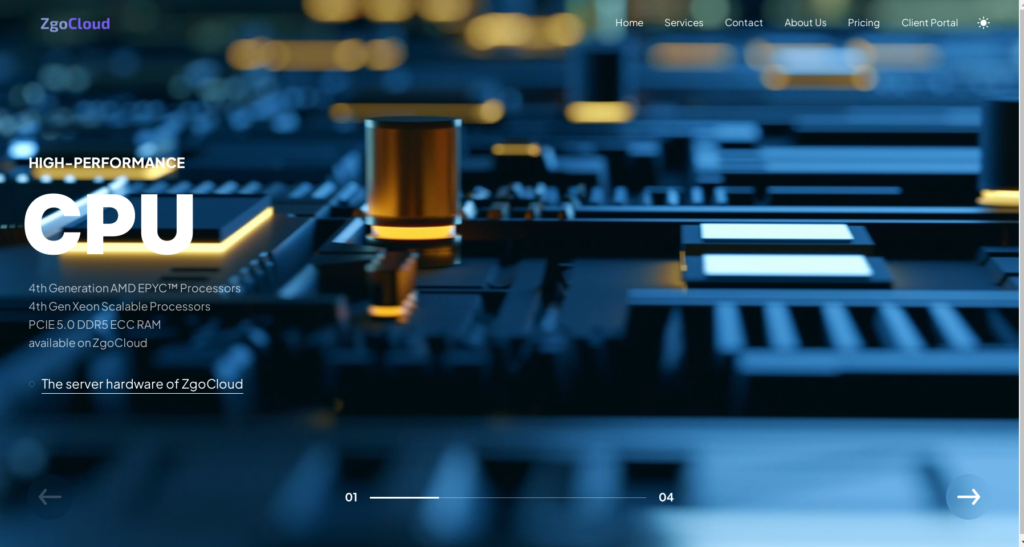1024x547 pixels.
Task: Click the PCIE 5.0 DDR5 ECC RAM line
Action: (x=94, y=324)
